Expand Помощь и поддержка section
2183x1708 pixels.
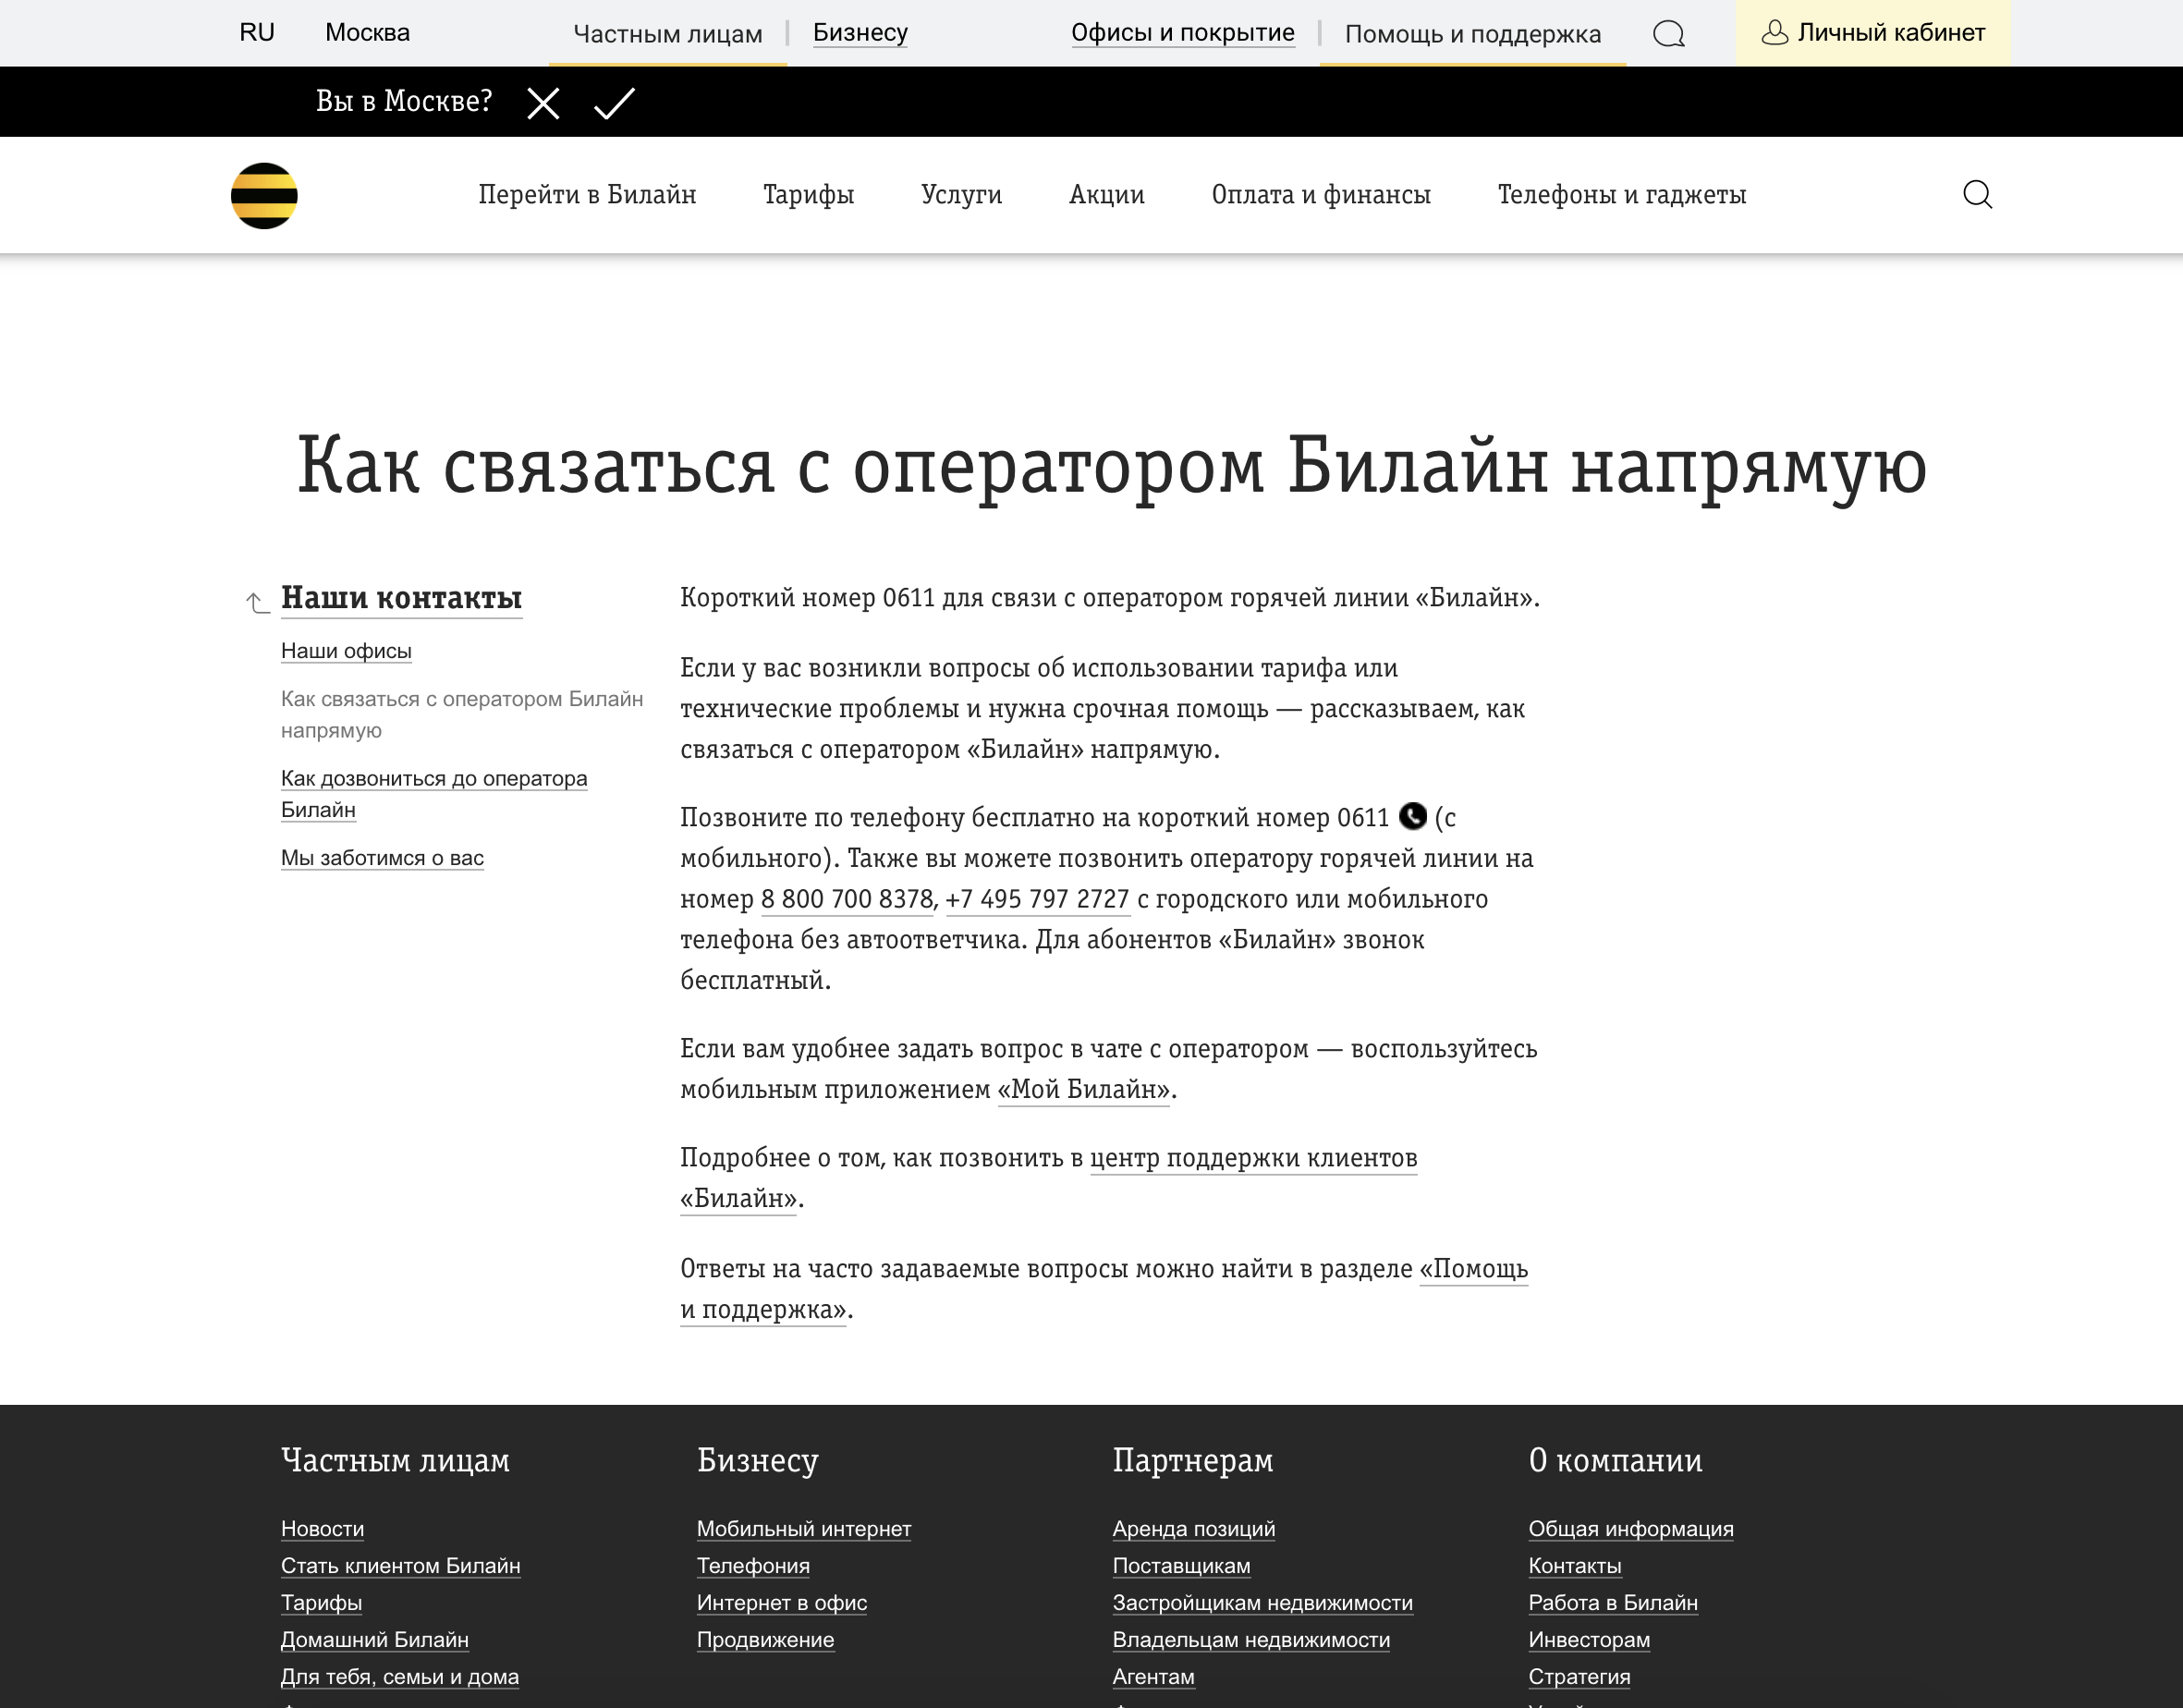point(1472,33)
